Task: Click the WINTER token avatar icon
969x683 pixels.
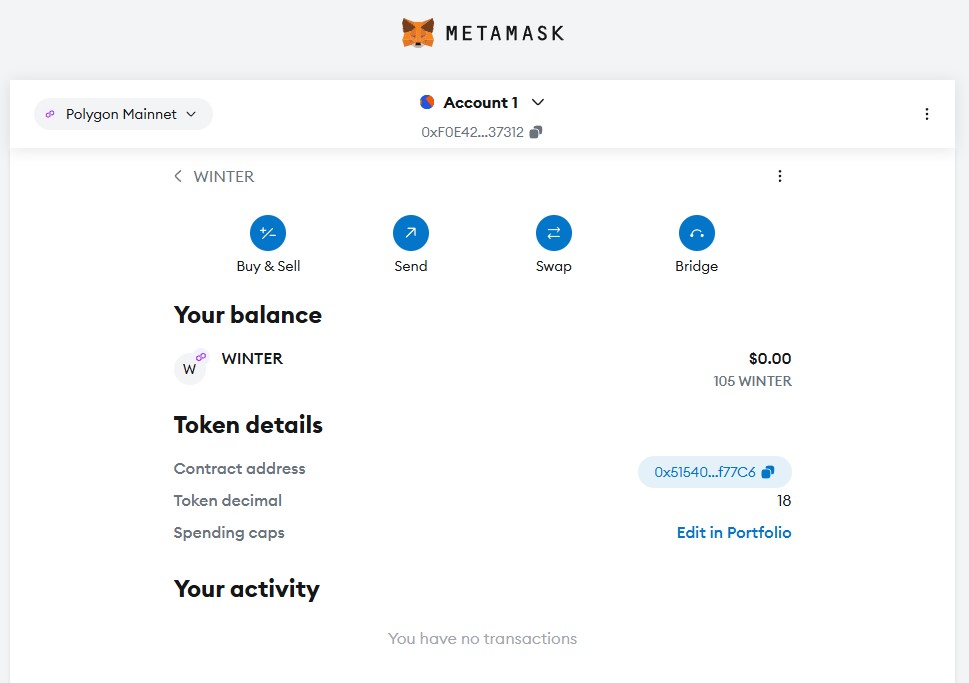Action: point(189,368)
